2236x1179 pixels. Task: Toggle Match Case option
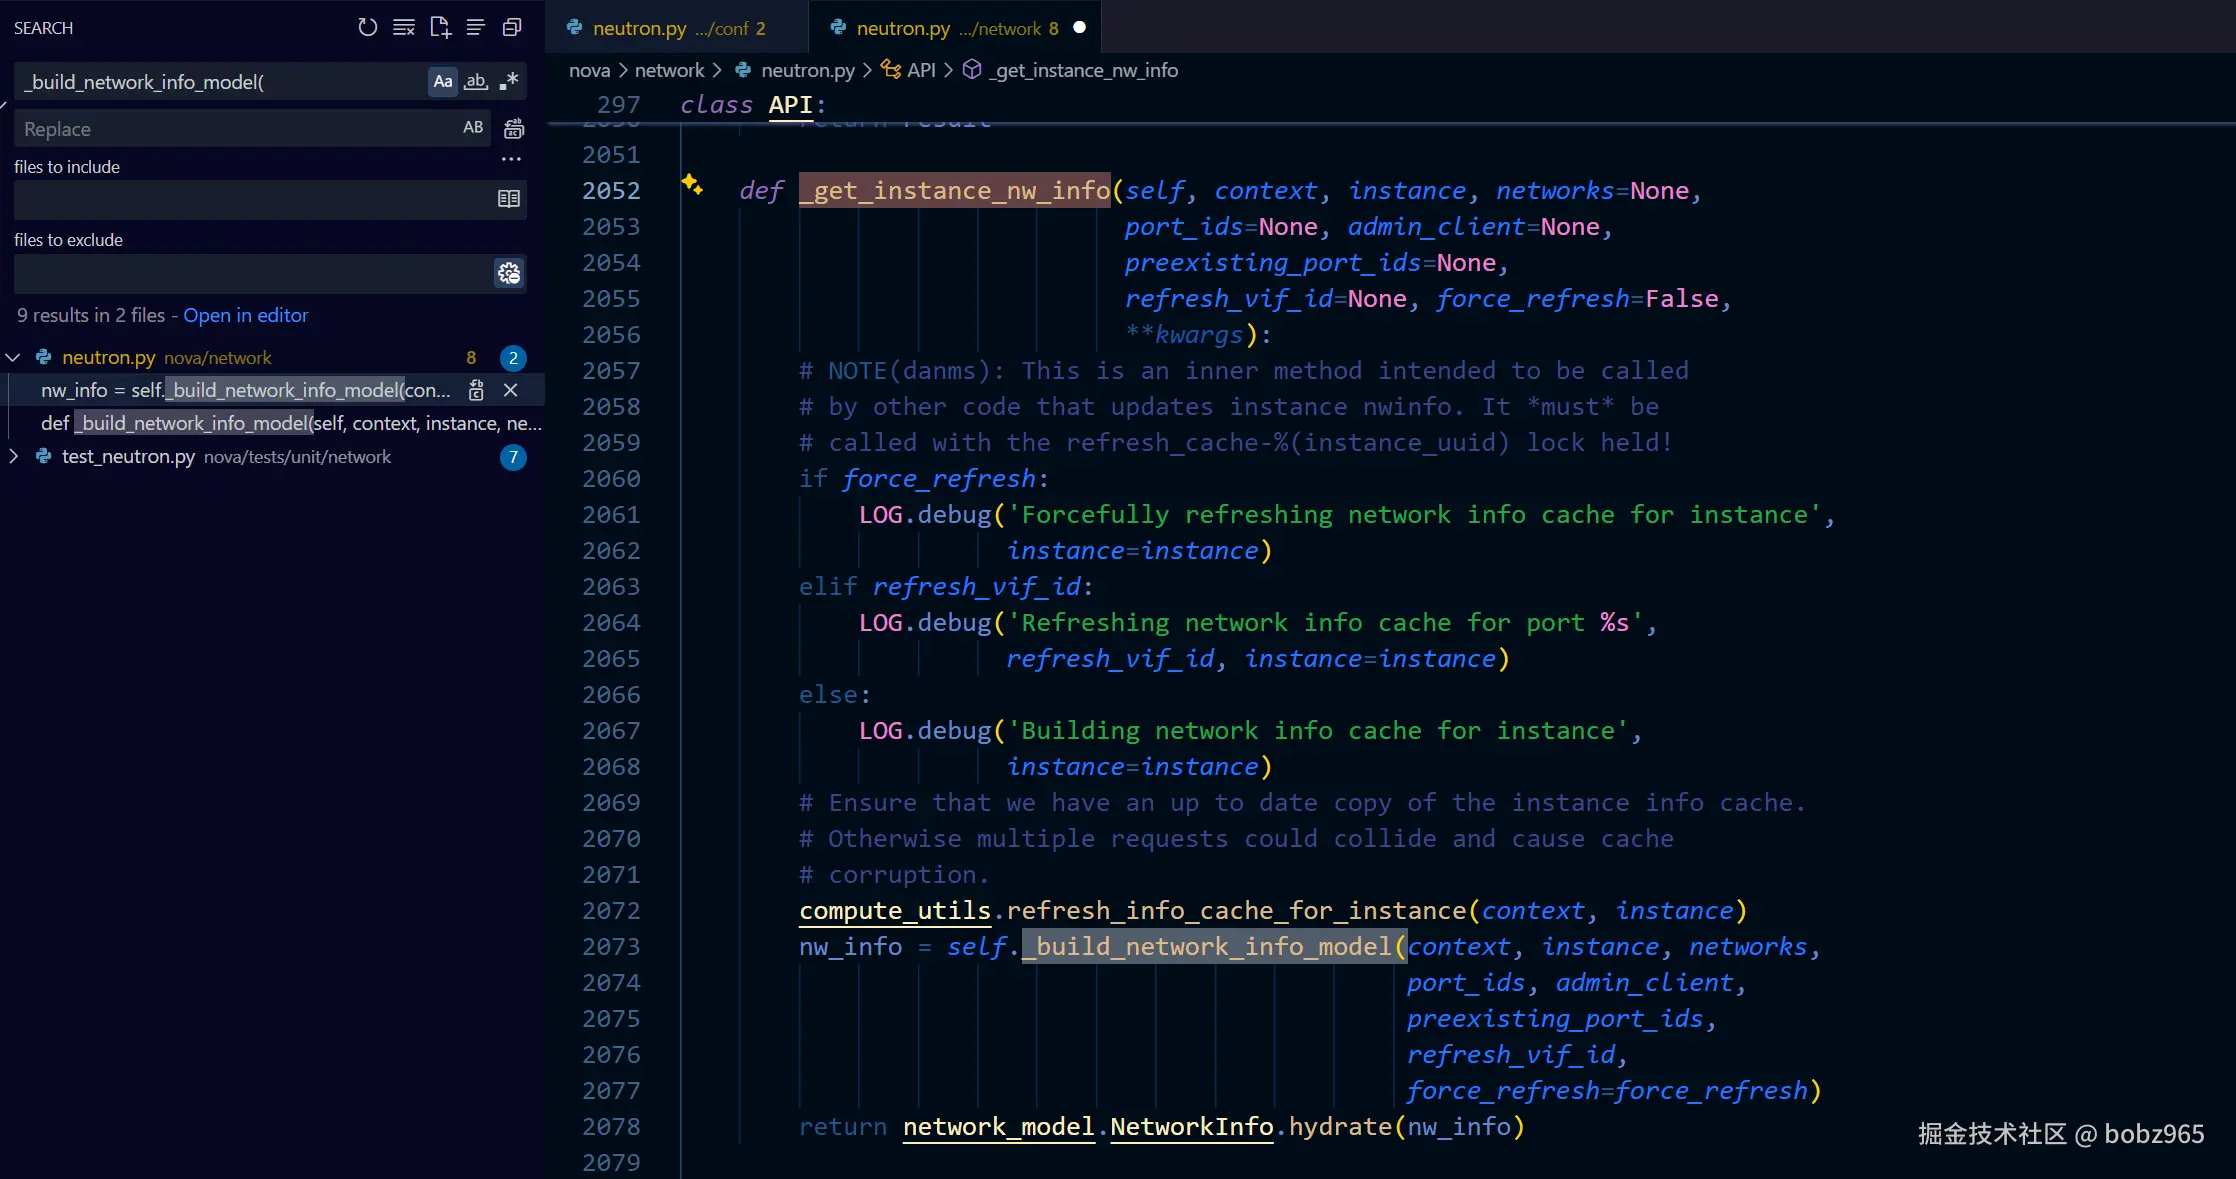pyautogui.click(x=443, y=81)
